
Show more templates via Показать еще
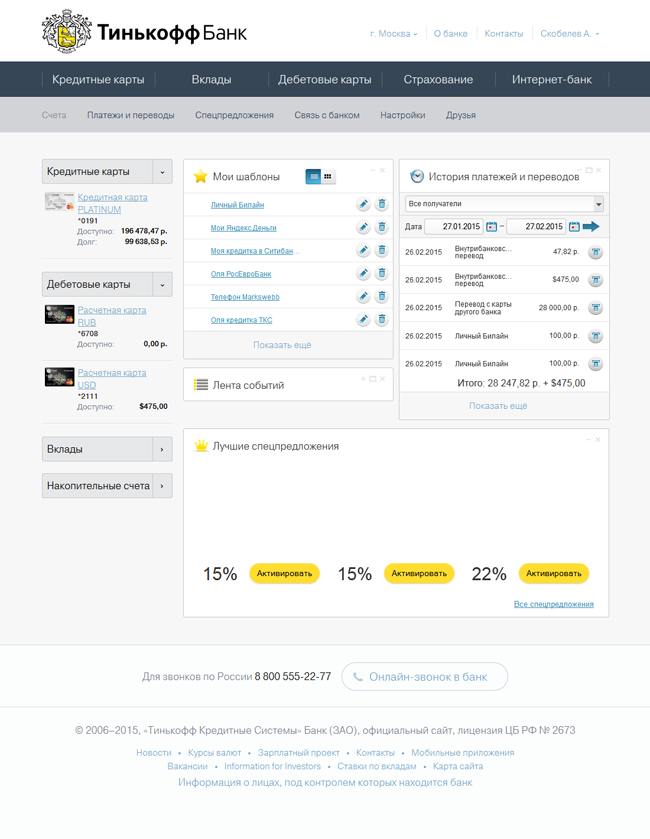[x=282, y=345]
